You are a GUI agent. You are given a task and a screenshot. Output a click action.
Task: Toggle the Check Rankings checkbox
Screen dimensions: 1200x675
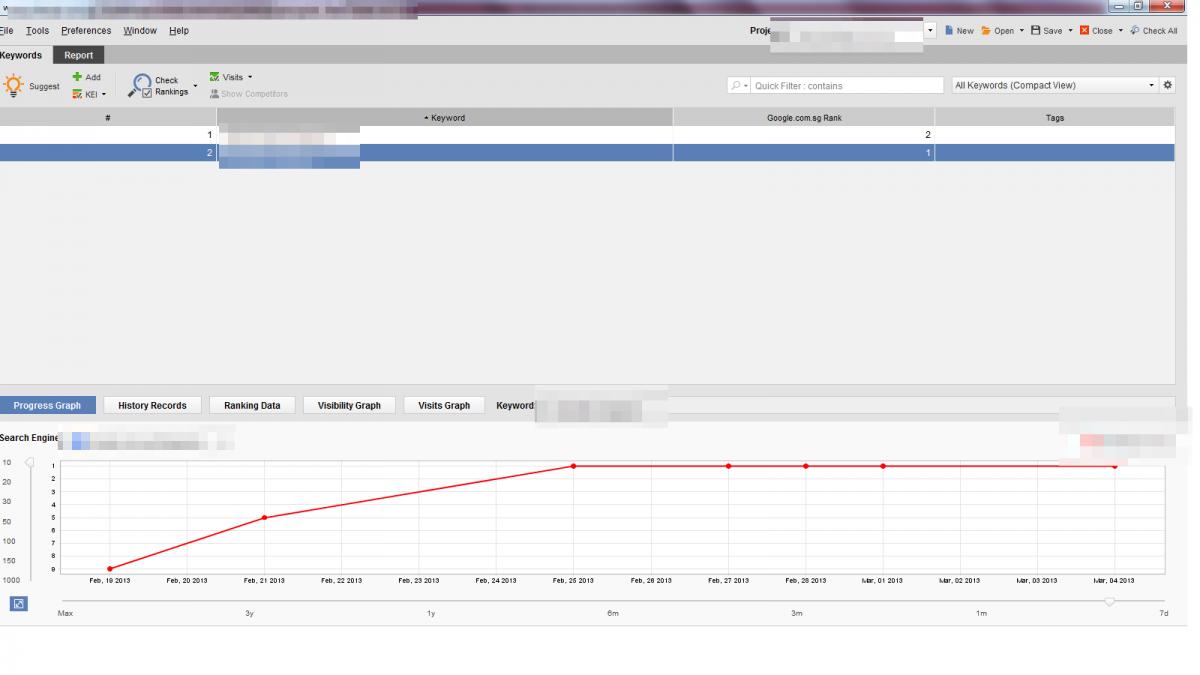point(147,93)
